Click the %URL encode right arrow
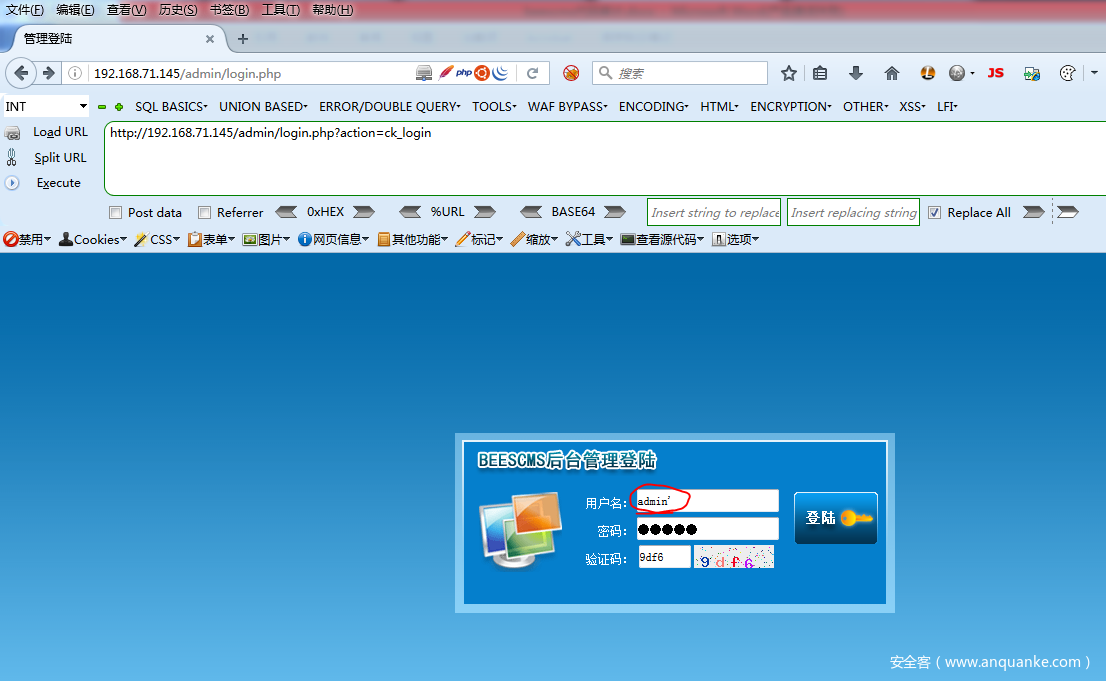This screenshot has height=681, width=1106. pos(485,212)
